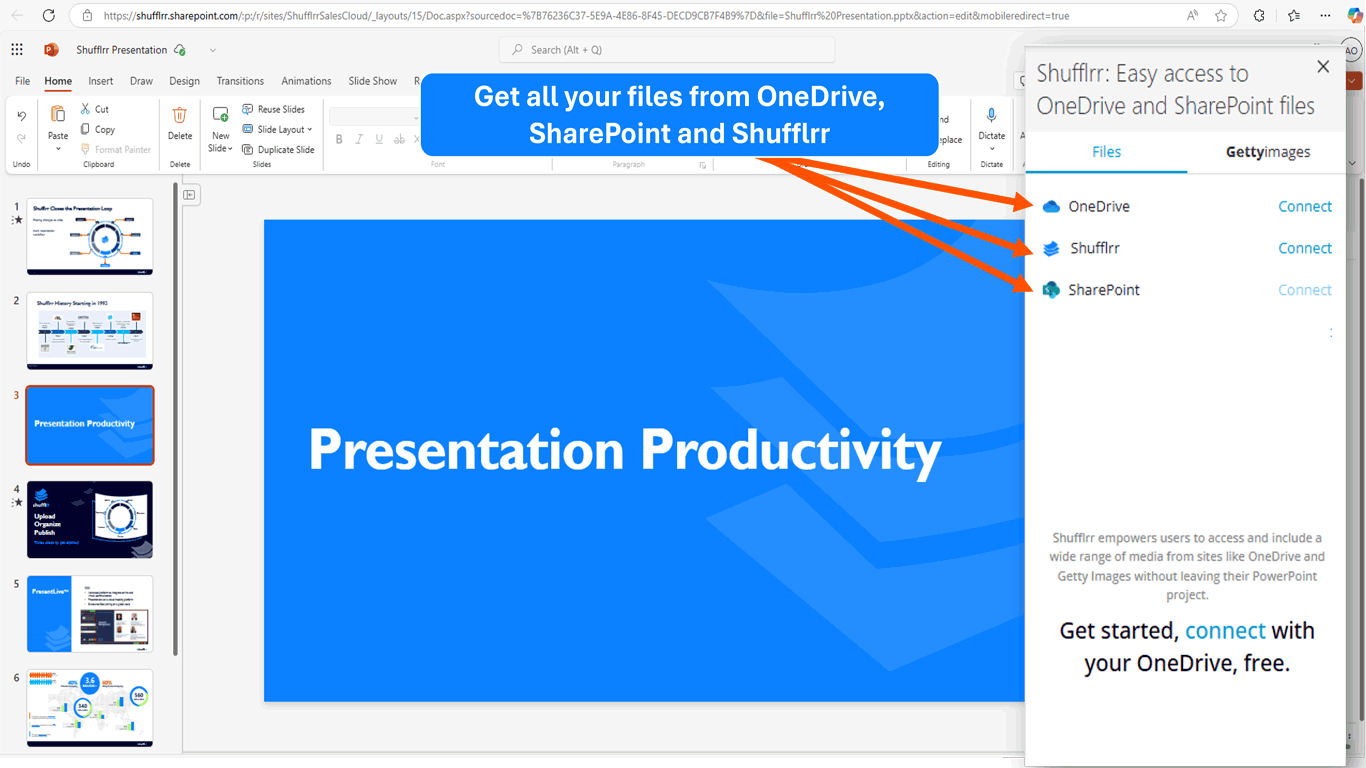Click Format Painter
Screen dimensions: 1366x768
coord(115,150)
